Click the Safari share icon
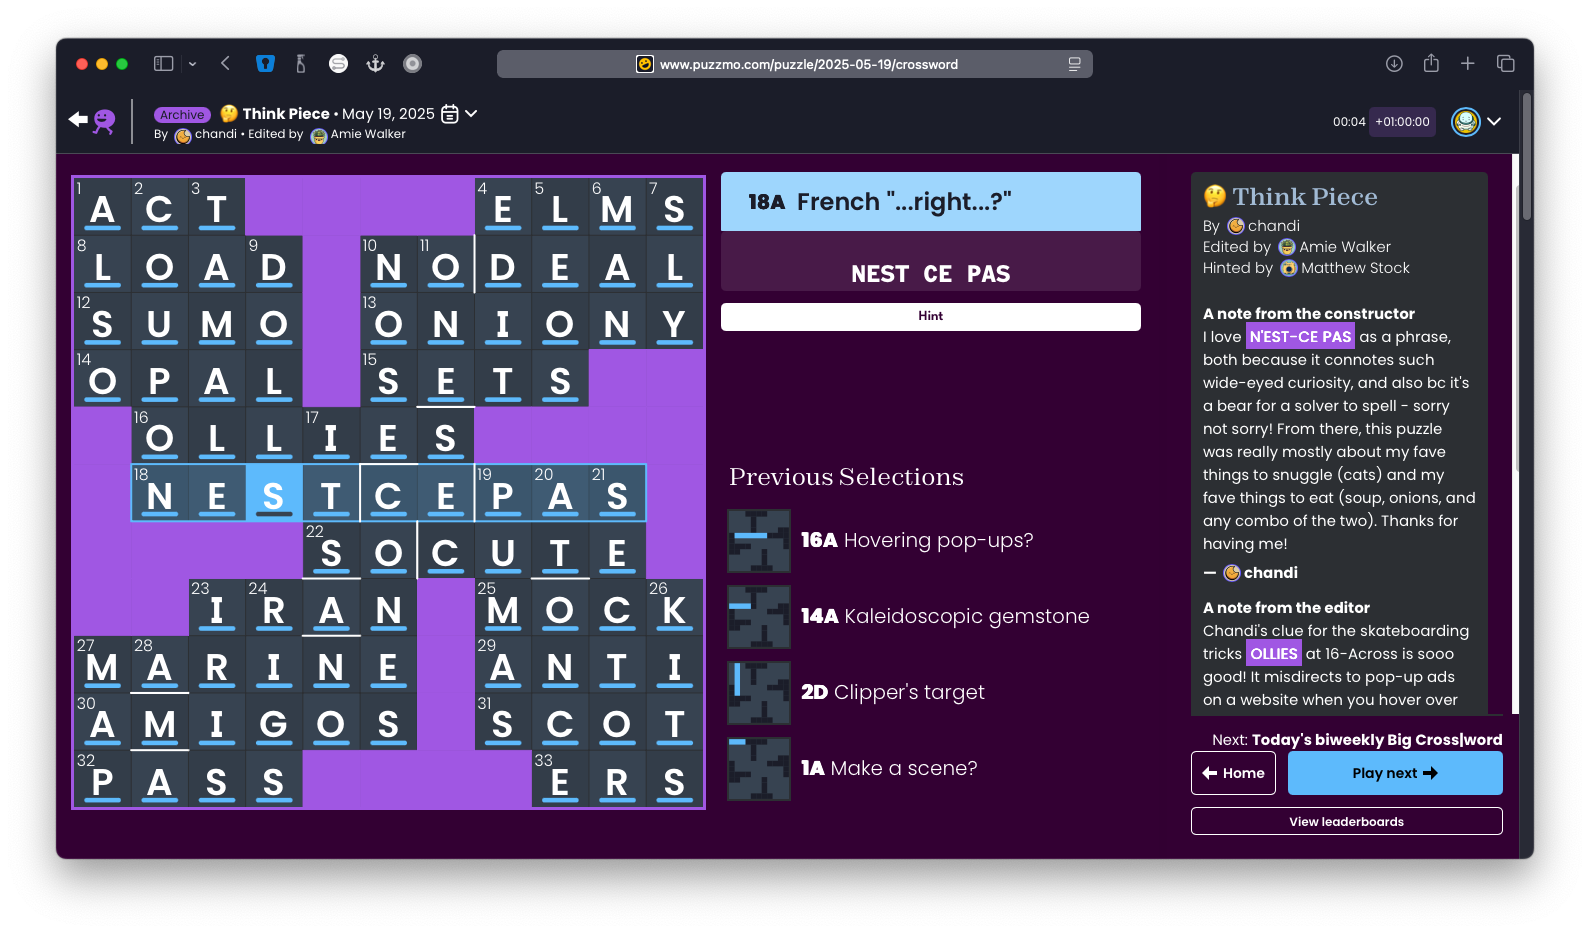This screenshot has width=1590, height=933. pos(1431,64)
